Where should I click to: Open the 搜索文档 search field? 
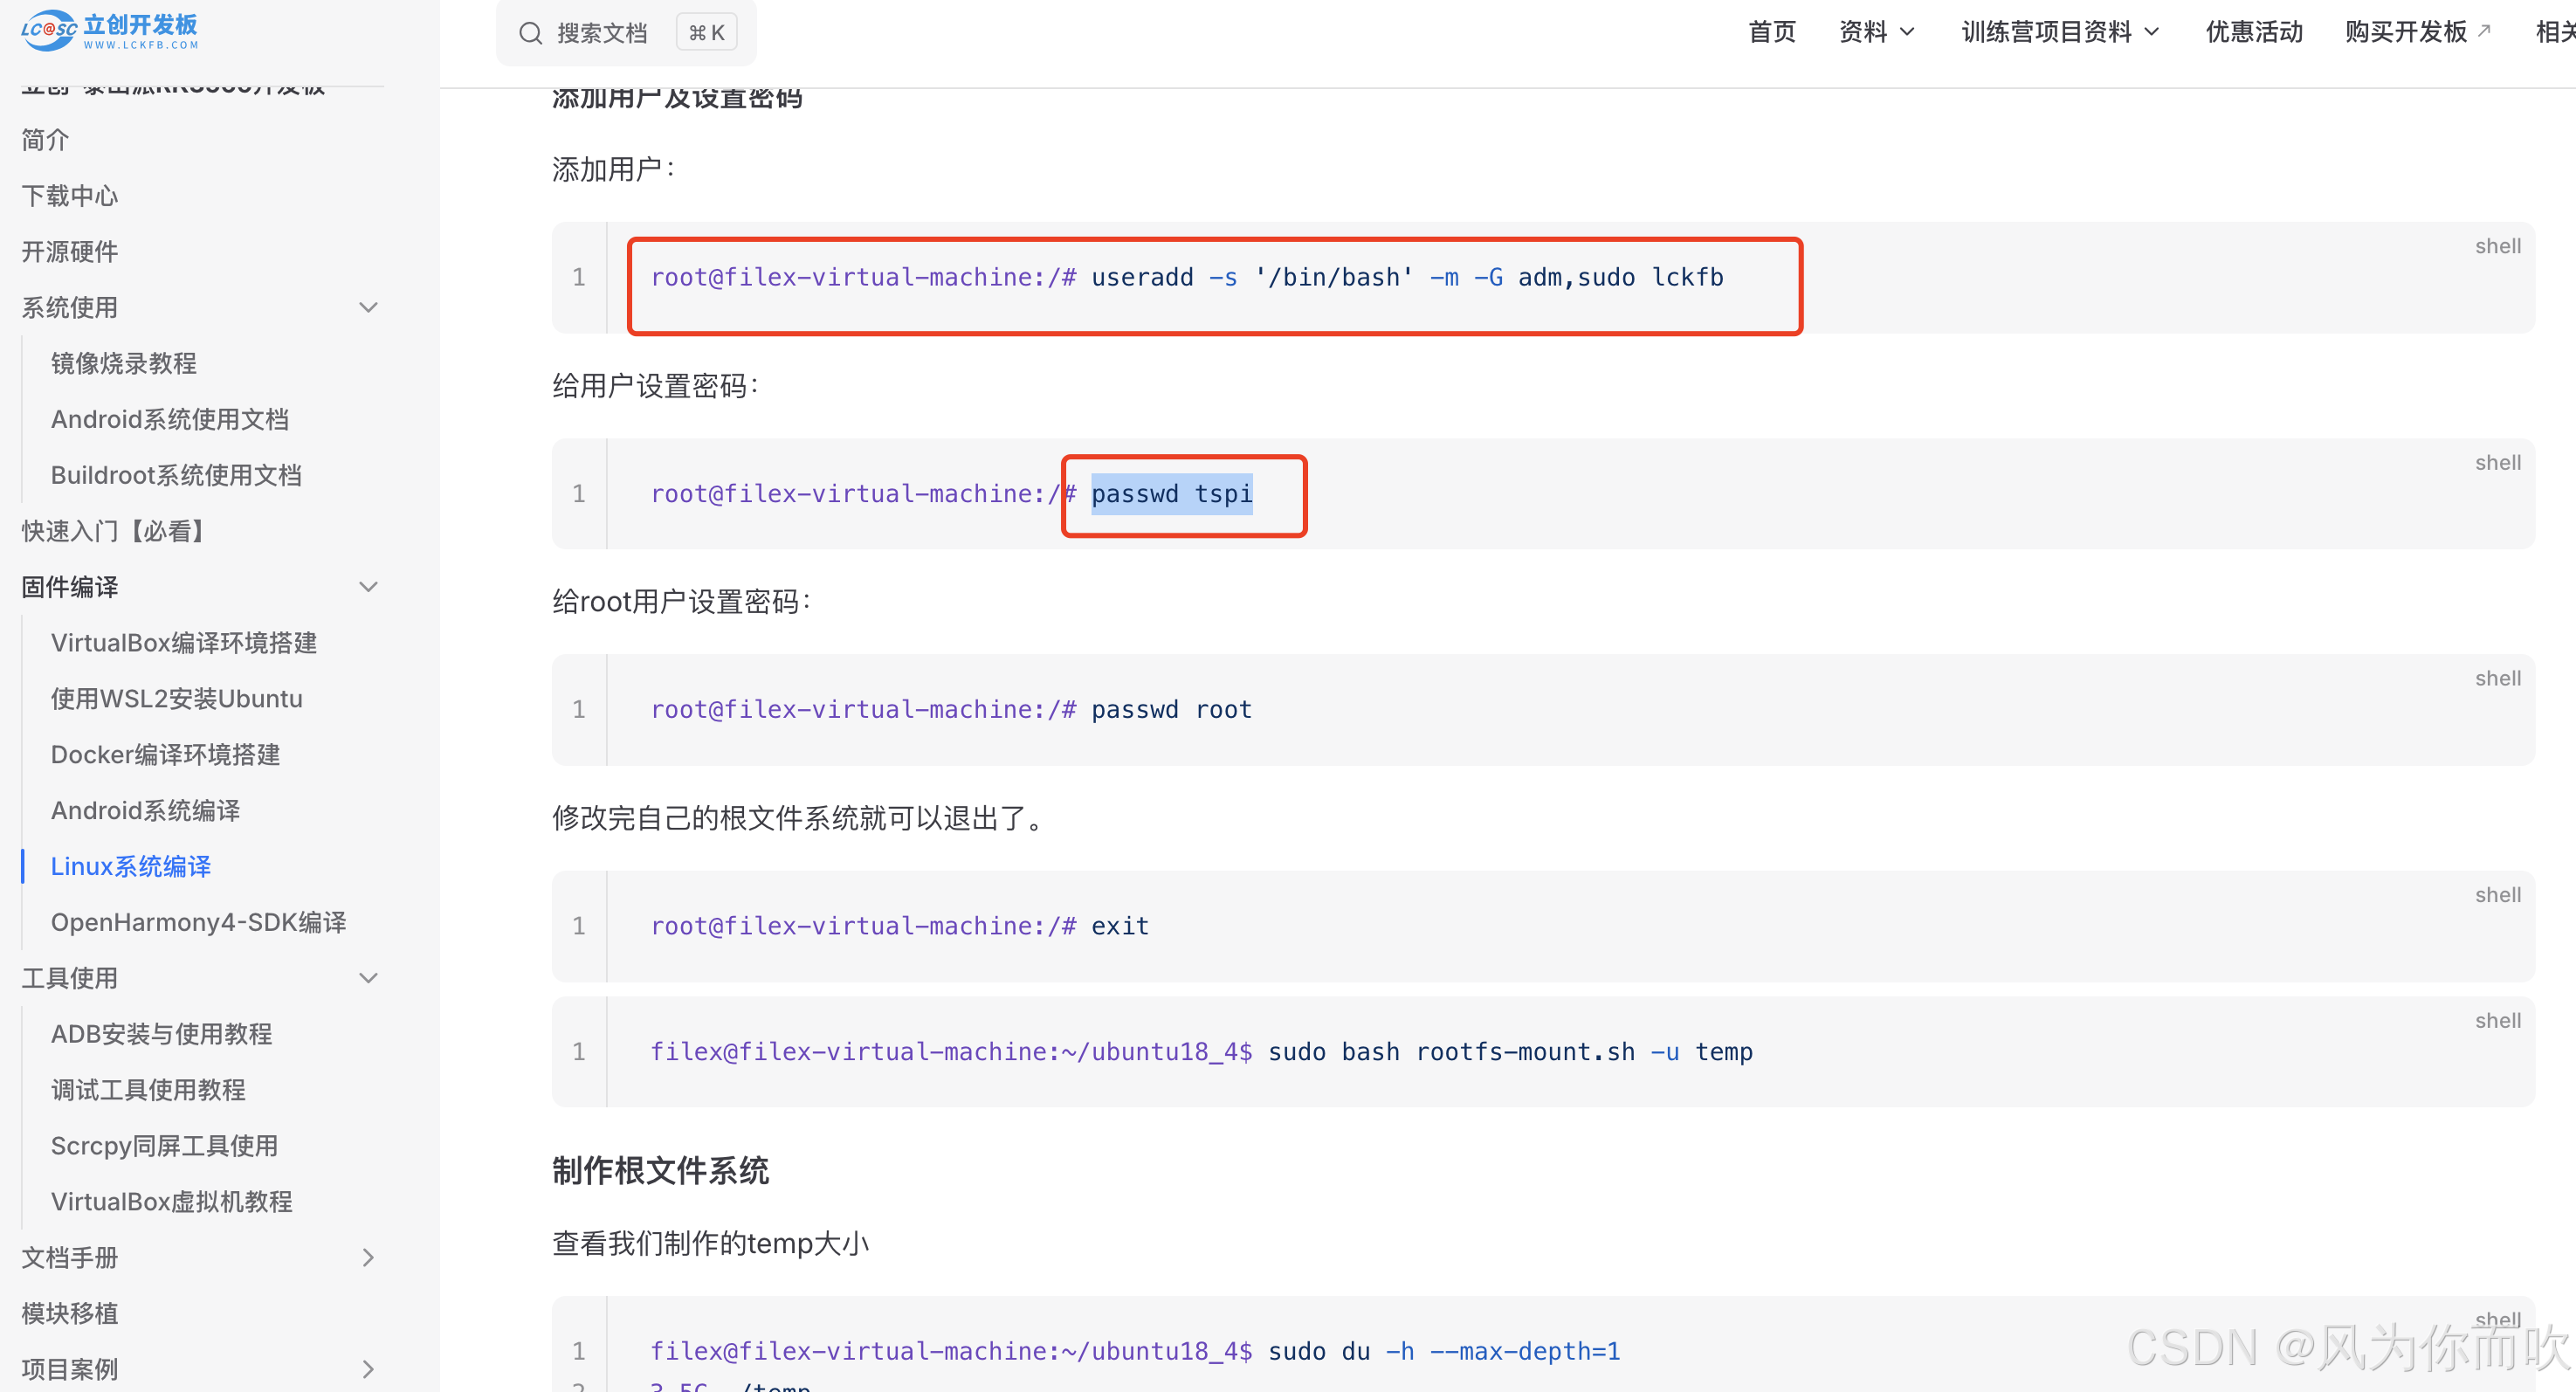click(x=626, y=33)
